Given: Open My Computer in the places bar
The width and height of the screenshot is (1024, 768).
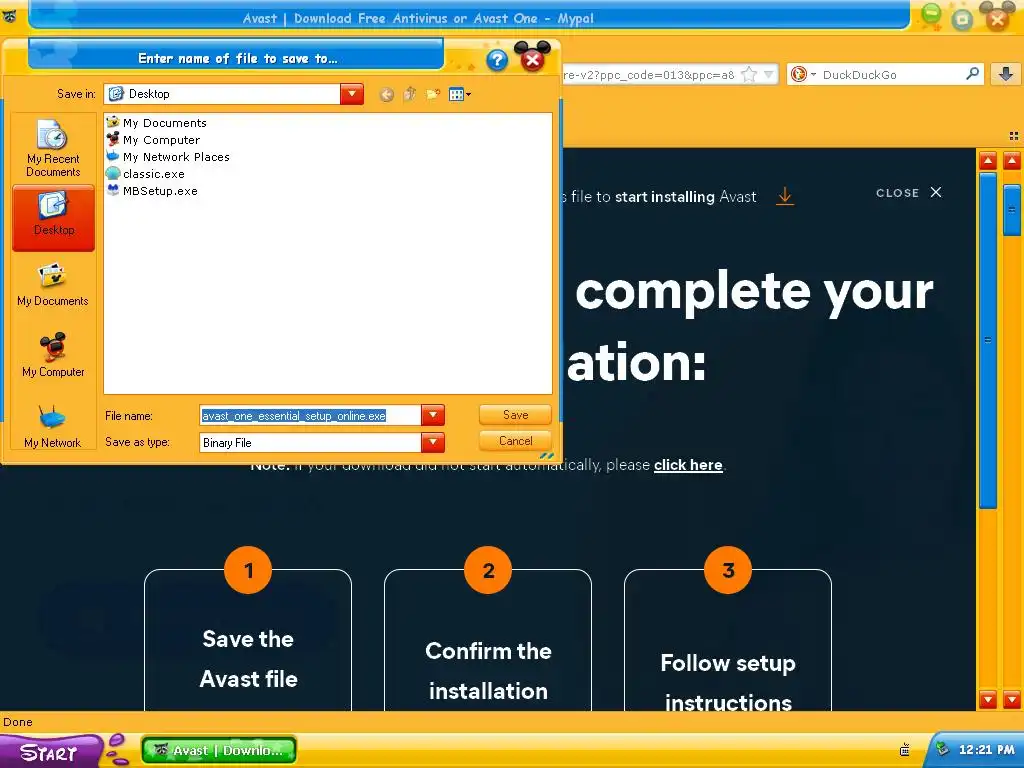Looking at the screenshot, I should pyautogui.click(x=53, y=356).
